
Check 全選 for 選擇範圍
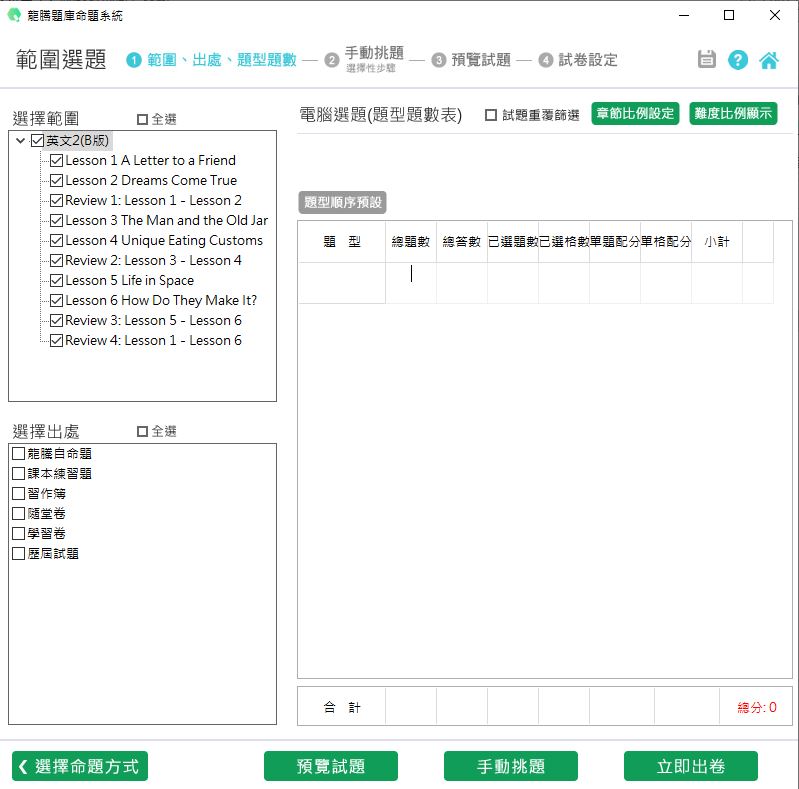click(142, 119)
